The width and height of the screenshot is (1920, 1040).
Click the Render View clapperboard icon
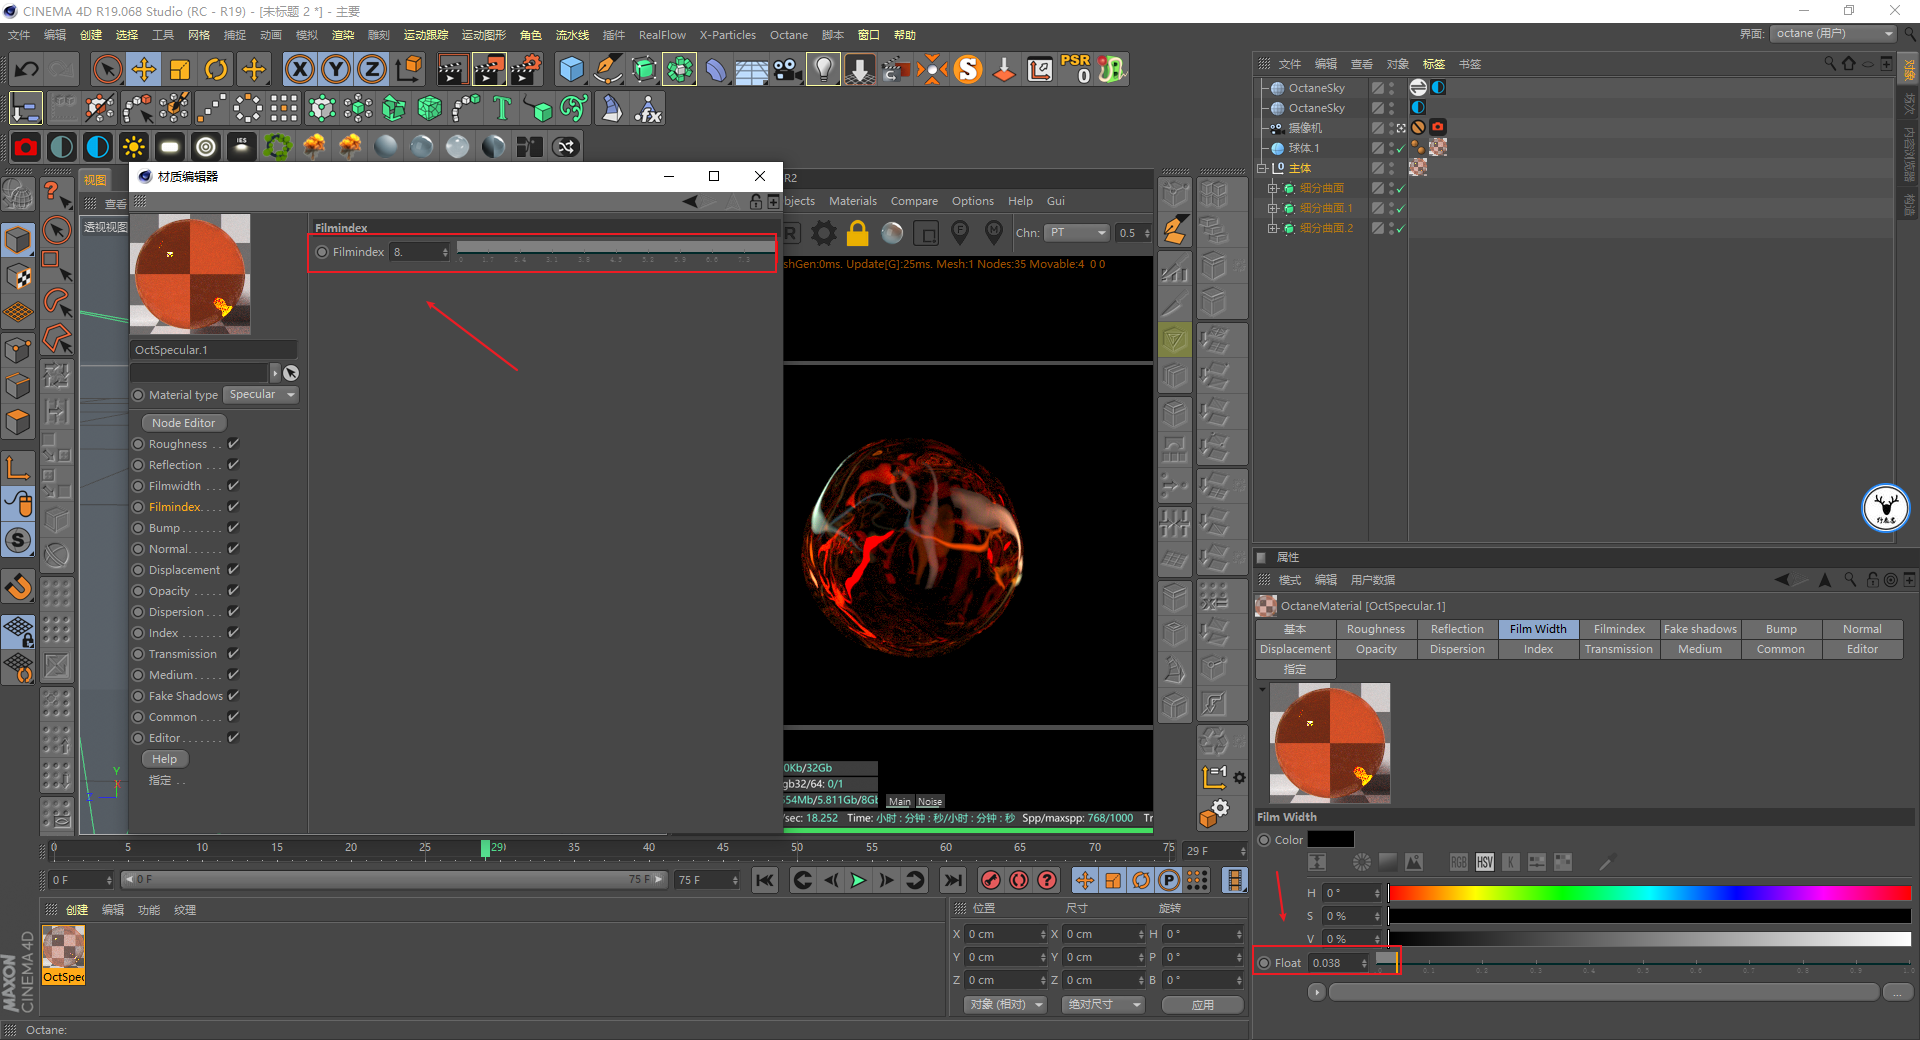coord(452,69)
